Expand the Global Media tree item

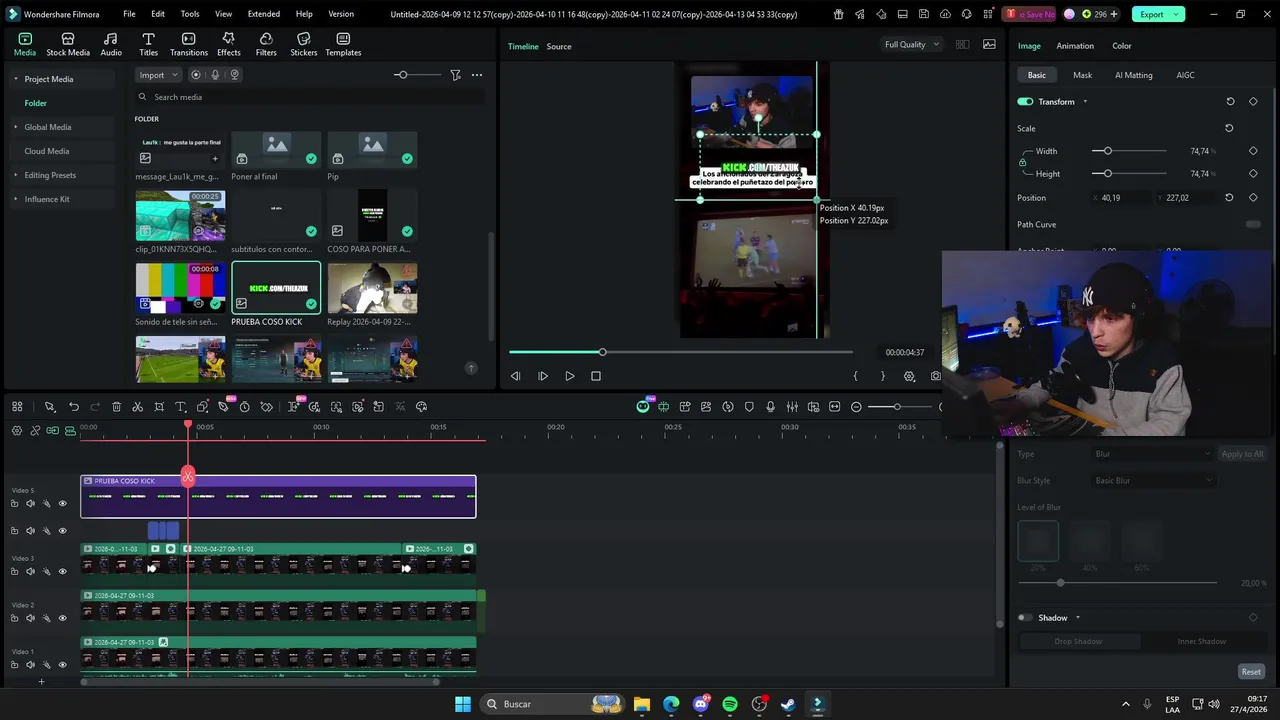point(15,127)
